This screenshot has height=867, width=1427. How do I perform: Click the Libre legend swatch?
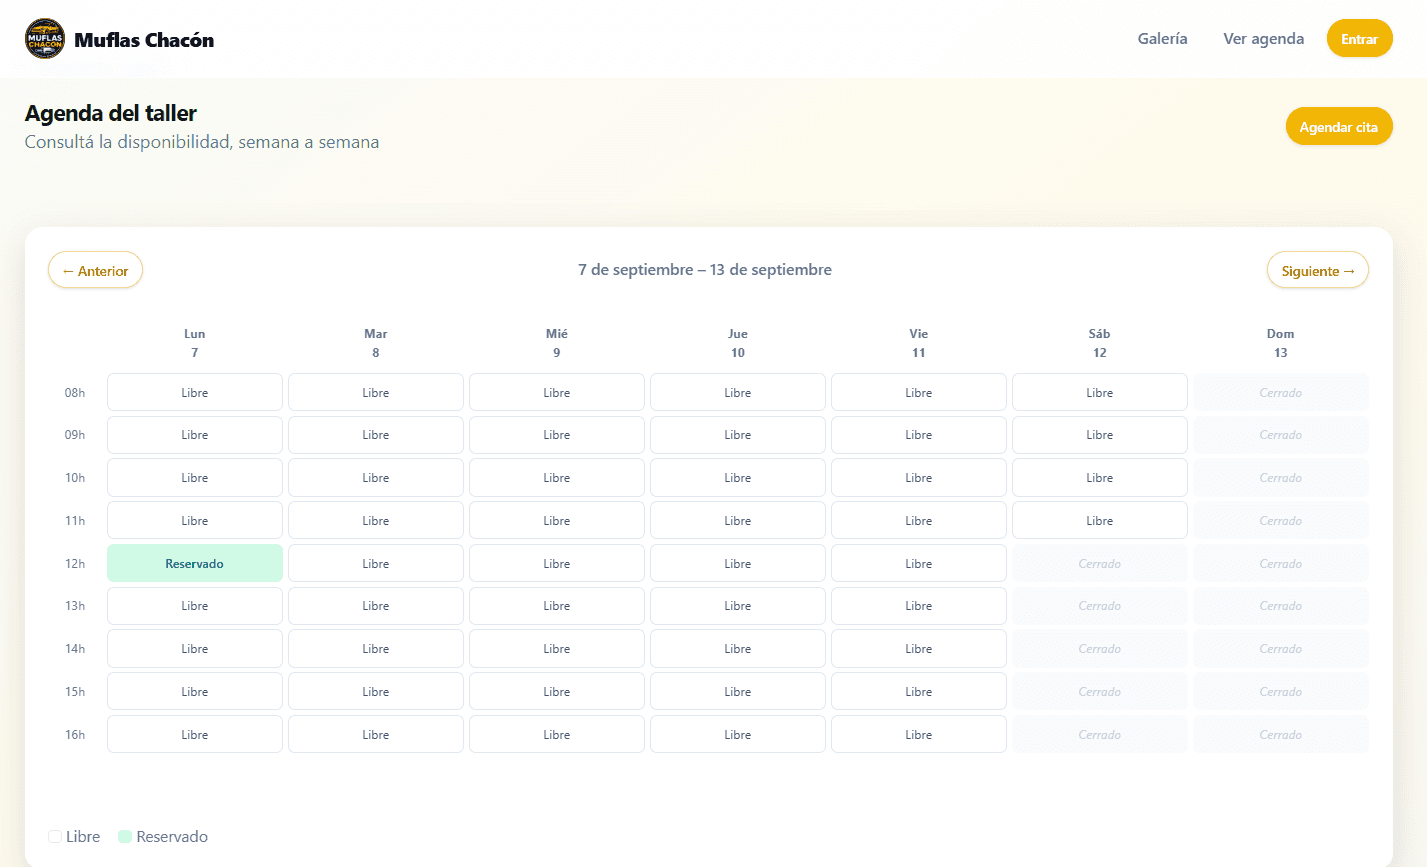tap(55, 836)
